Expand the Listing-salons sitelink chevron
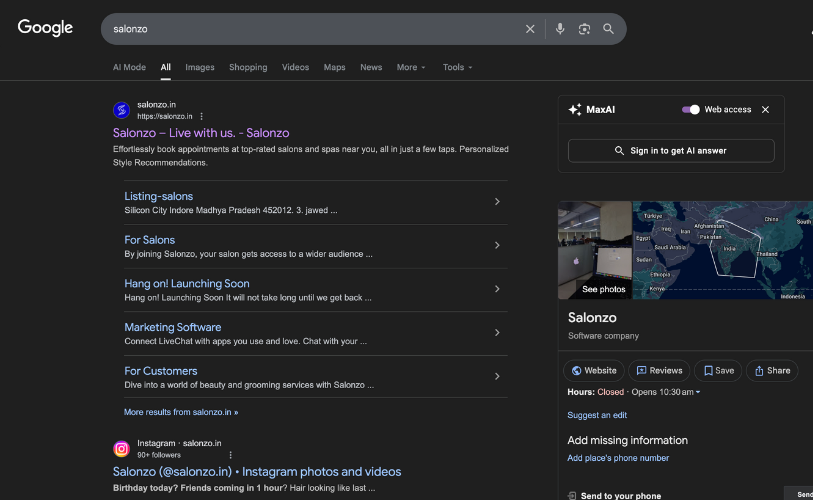 (497, 202)
